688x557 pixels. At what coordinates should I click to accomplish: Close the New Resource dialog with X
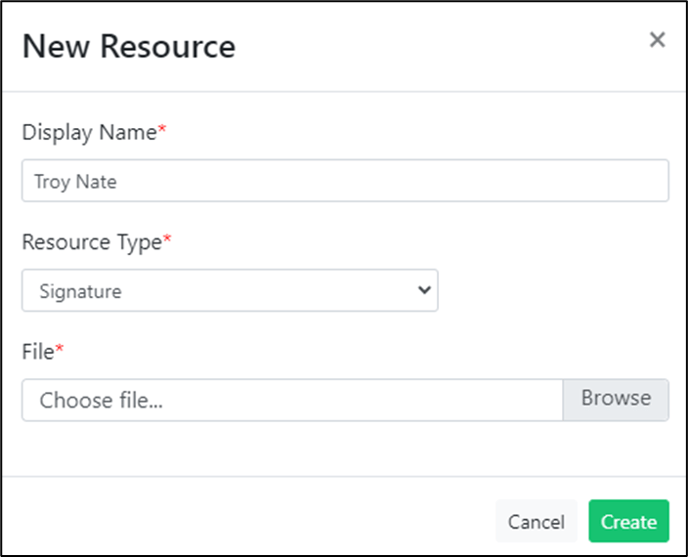[657, 40]
